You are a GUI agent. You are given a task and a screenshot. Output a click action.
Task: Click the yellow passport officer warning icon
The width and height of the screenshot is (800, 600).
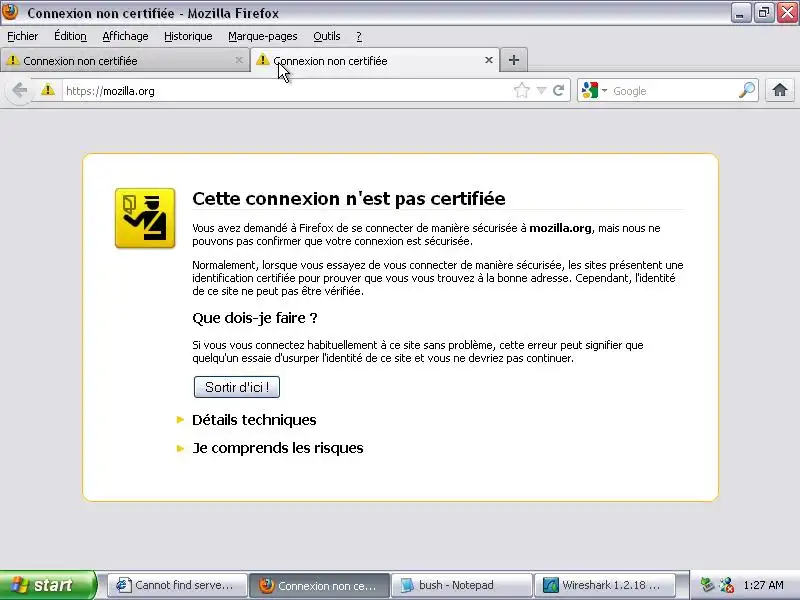(145, 218)
